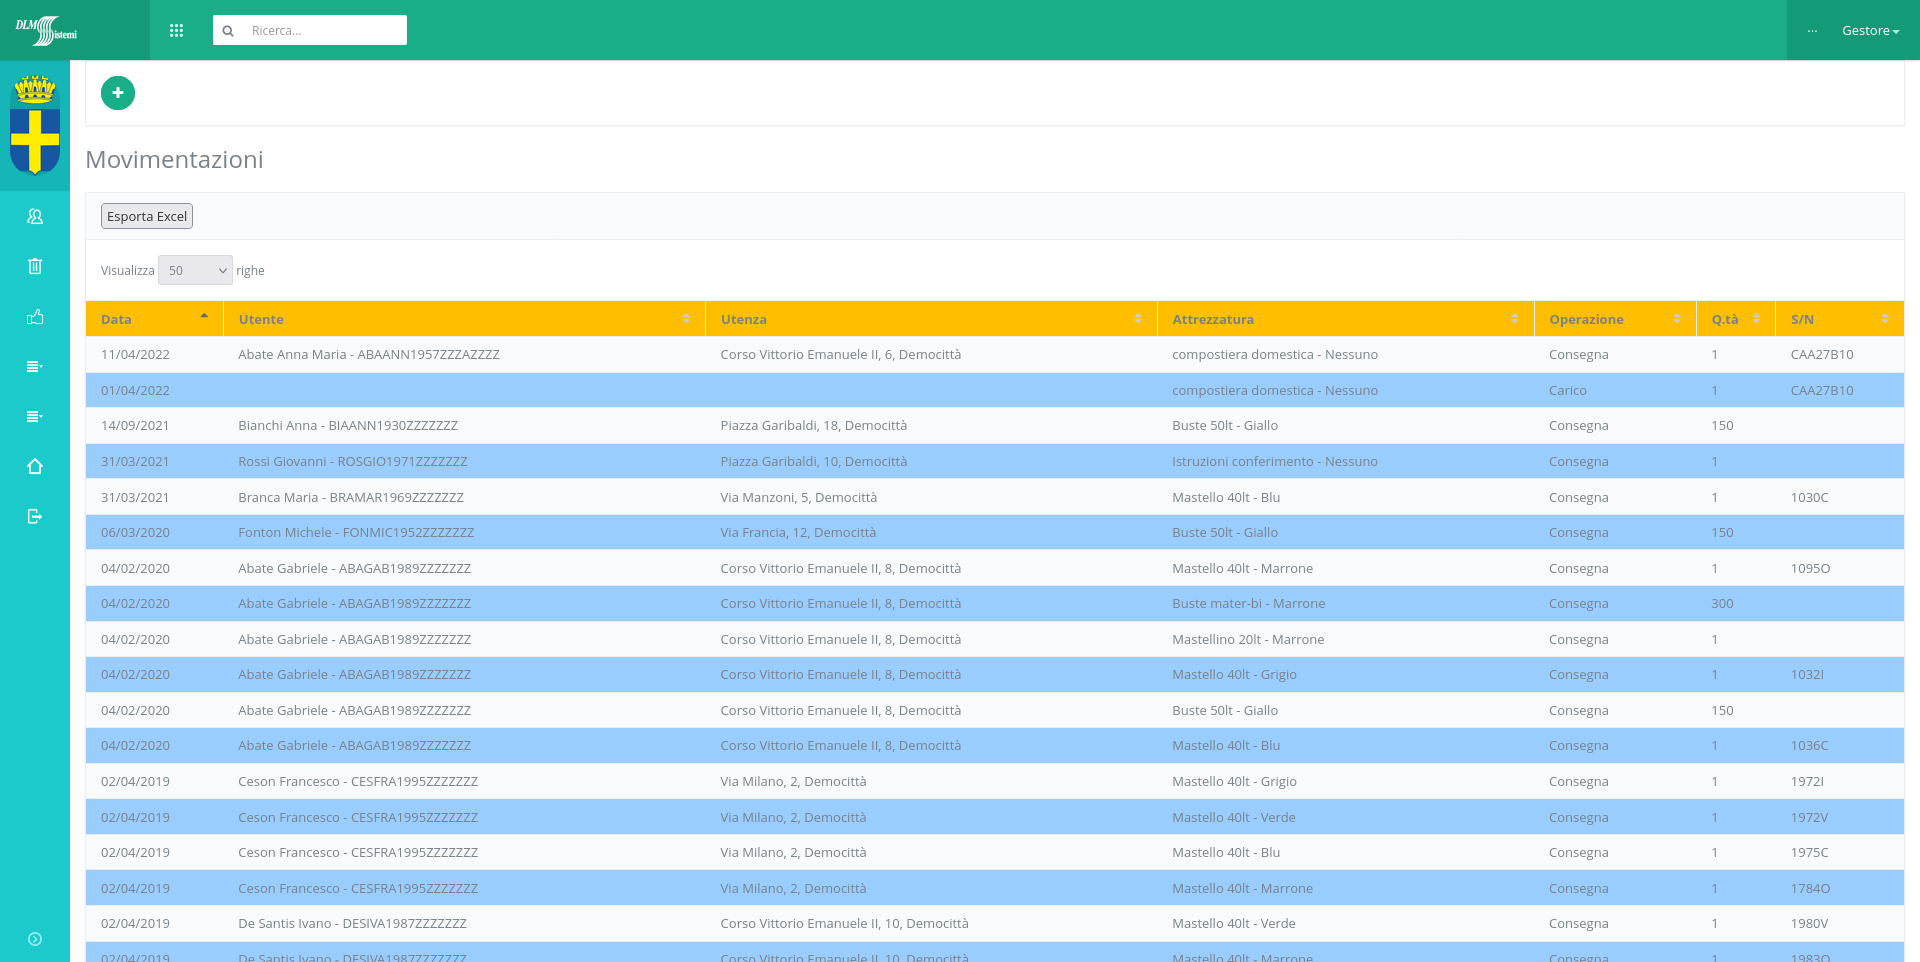This screenshot has height=962, width=1920.
Task: Select the thumbs-up sidebar icon
Action: [x=35, y=317]
